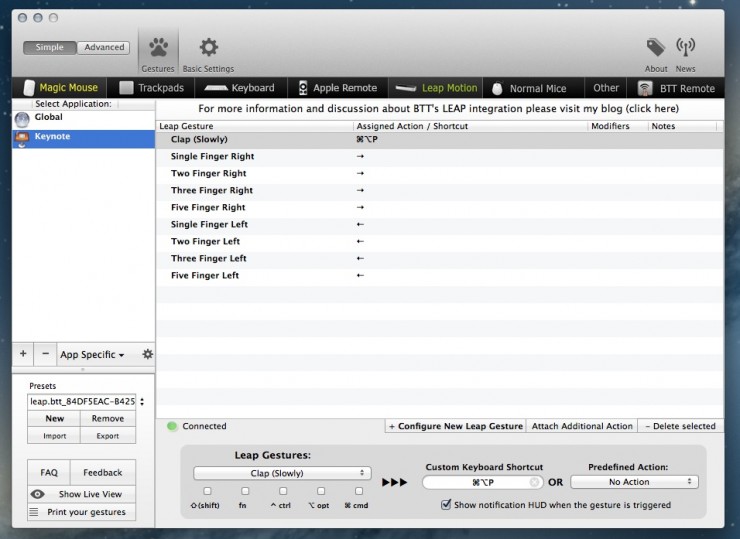This screenshot has height=539, width=740.
Task: Open the Feedback button
Action: click(103, 472)
